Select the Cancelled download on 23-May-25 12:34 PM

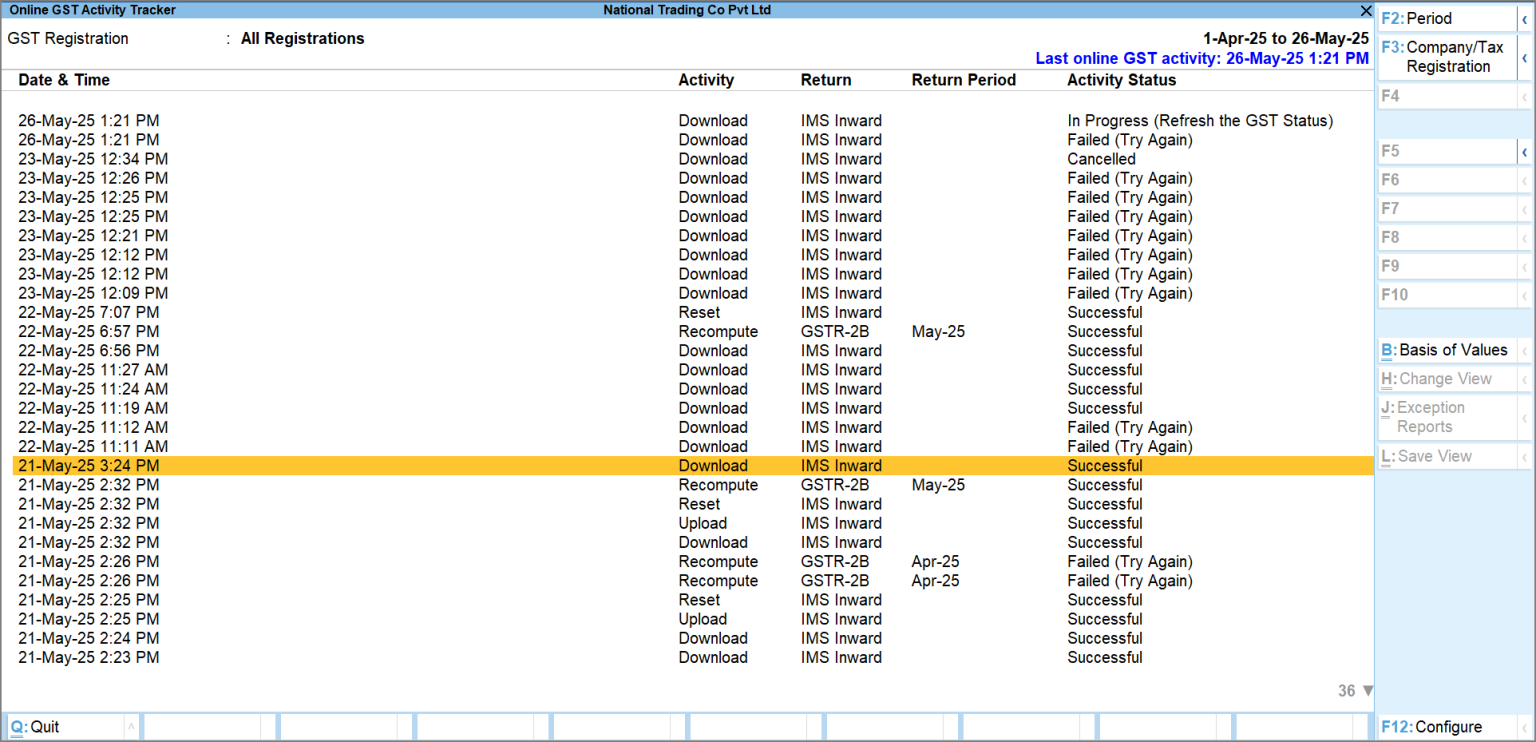tap(1101, 159)
